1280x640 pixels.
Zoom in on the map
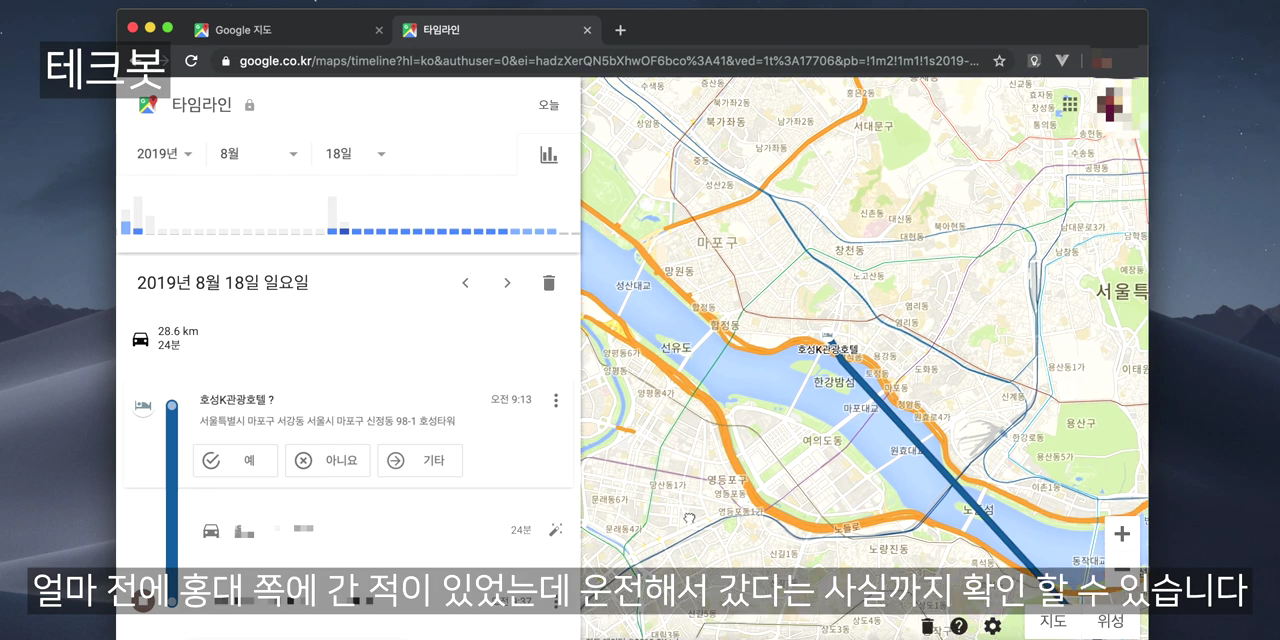point(1121,534)
